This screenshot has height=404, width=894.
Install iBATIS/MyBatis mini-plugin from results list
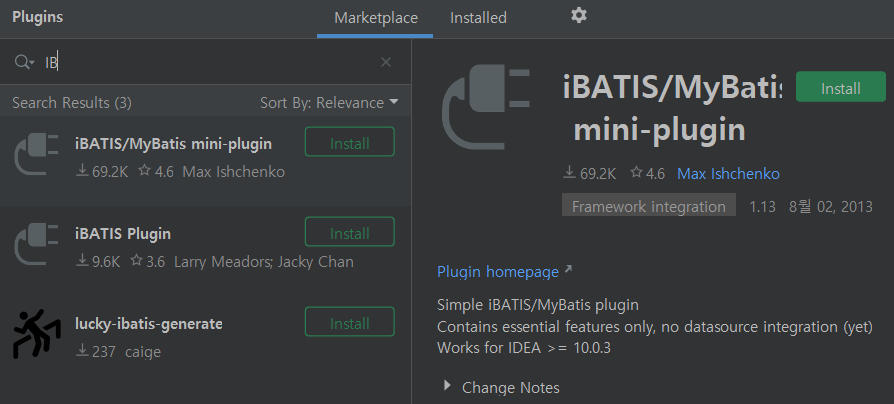tap(350, 142)
